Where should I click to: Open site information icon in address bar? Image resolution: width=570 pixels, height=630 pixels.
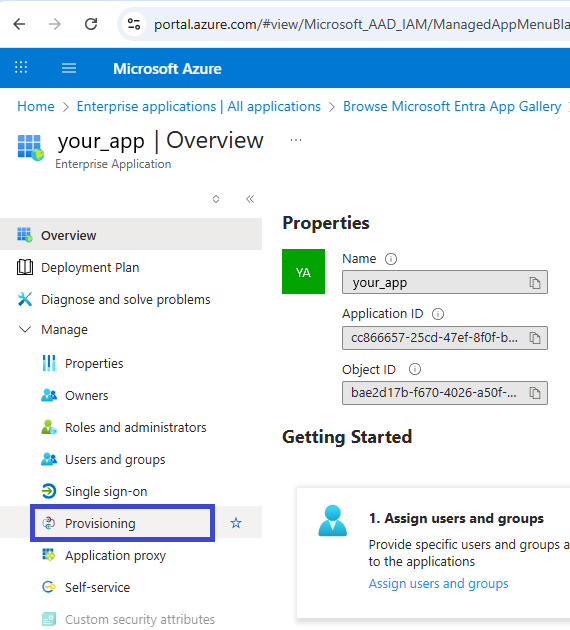point(134,25)
